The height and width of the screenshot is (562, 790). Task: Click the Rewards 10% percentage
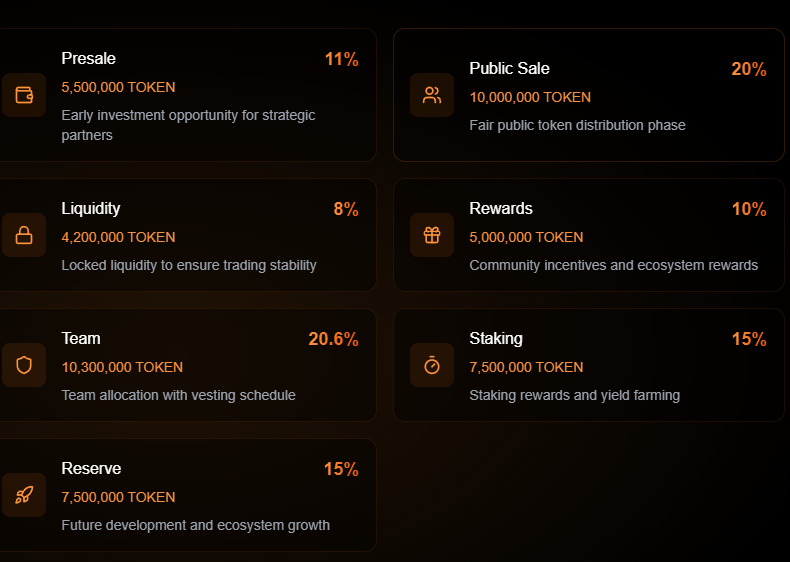tap(748, 209)
